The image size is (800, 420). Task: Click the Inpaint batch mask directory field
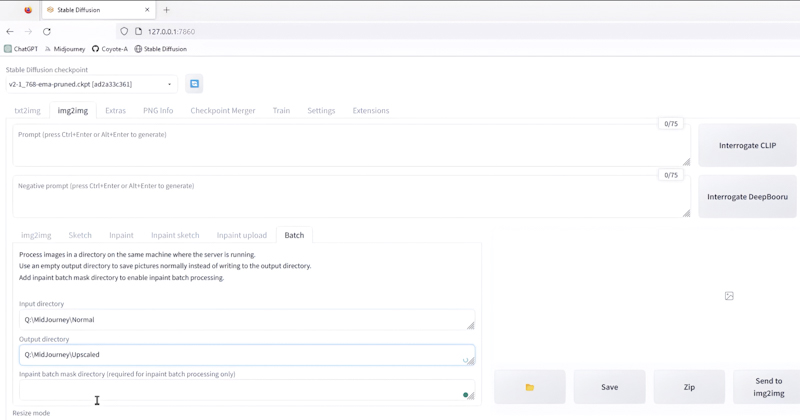pos(247,390)
